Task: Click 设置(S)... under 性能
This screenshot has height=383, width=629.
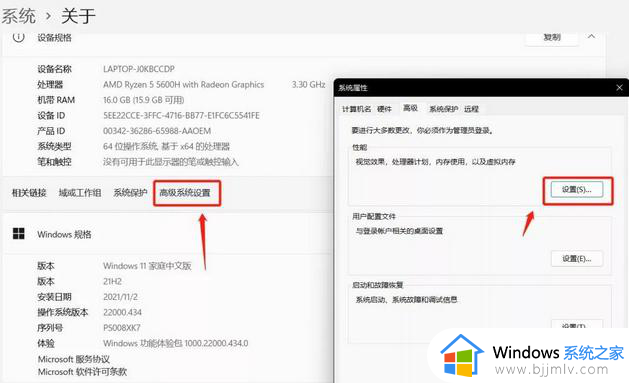Action: pyautogui.click(x=576, y=190)
